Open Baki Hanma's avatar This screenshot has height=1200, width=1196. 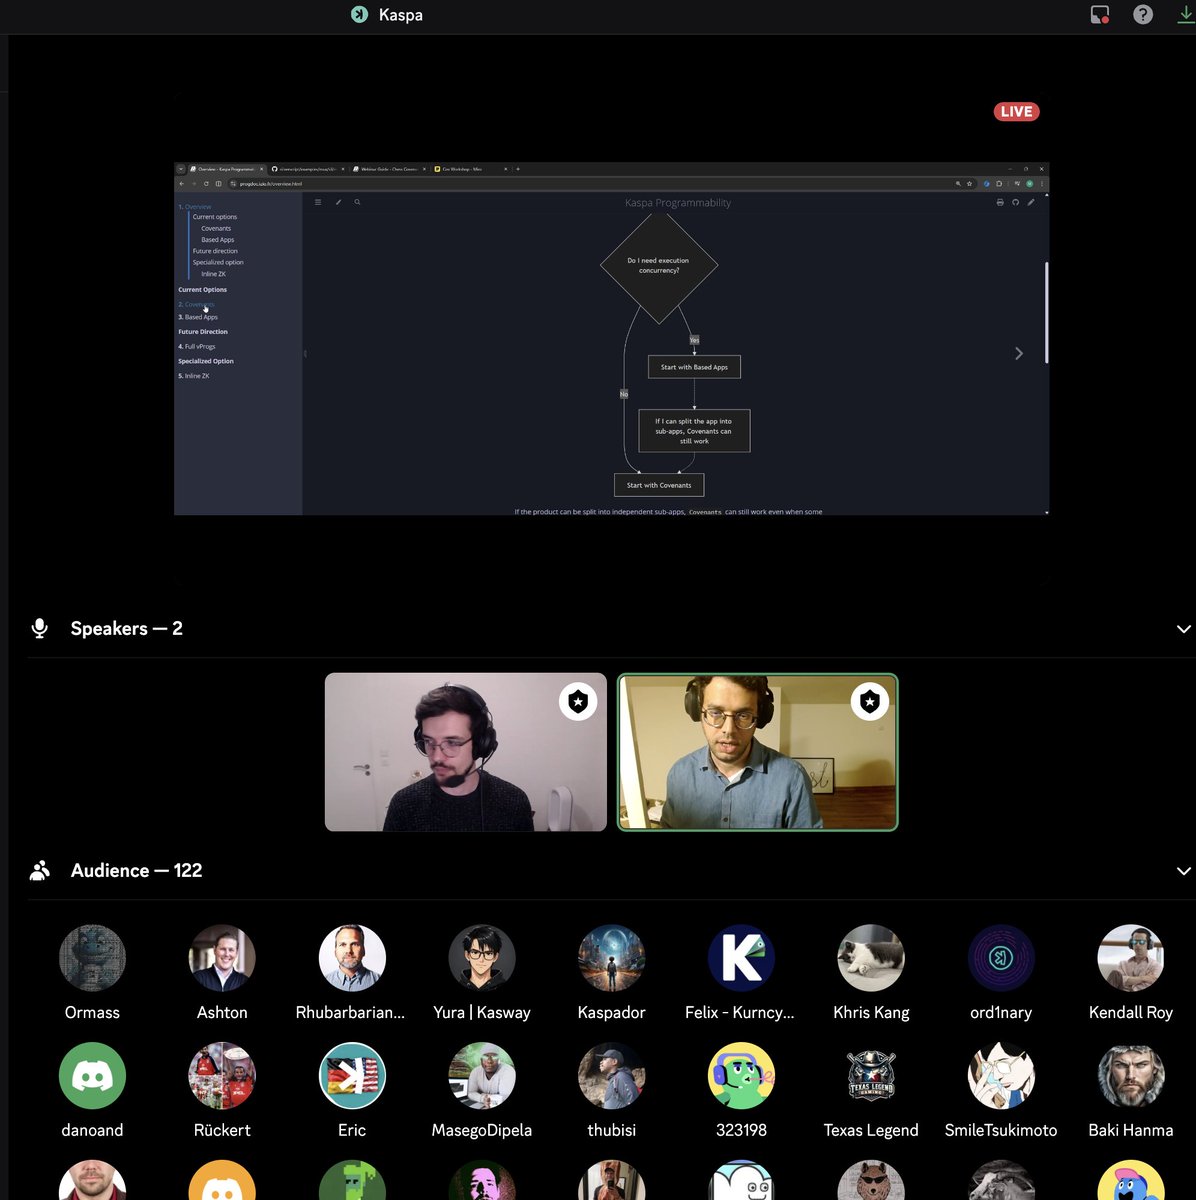coord(1131,1076)
